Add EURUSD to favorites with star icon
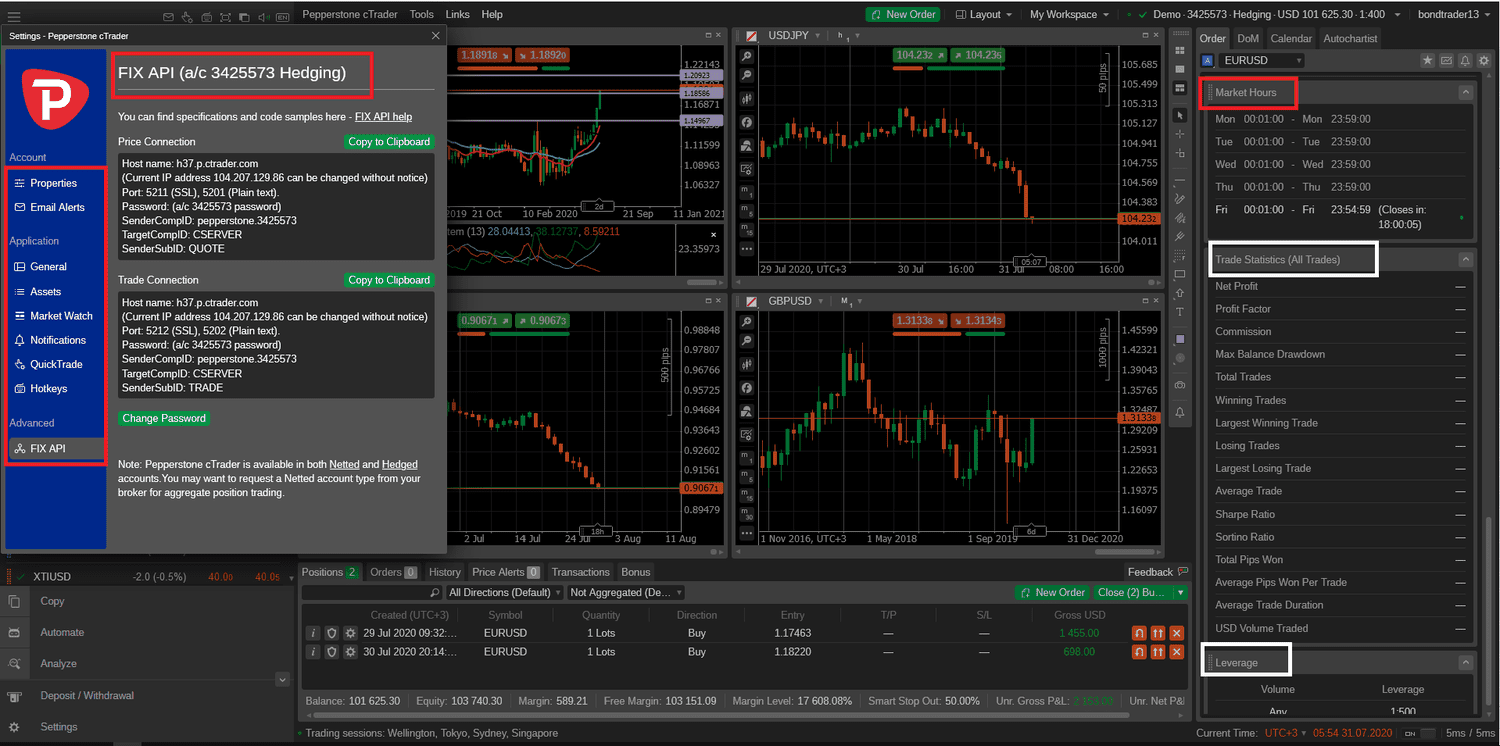 tap(1428, 61)
